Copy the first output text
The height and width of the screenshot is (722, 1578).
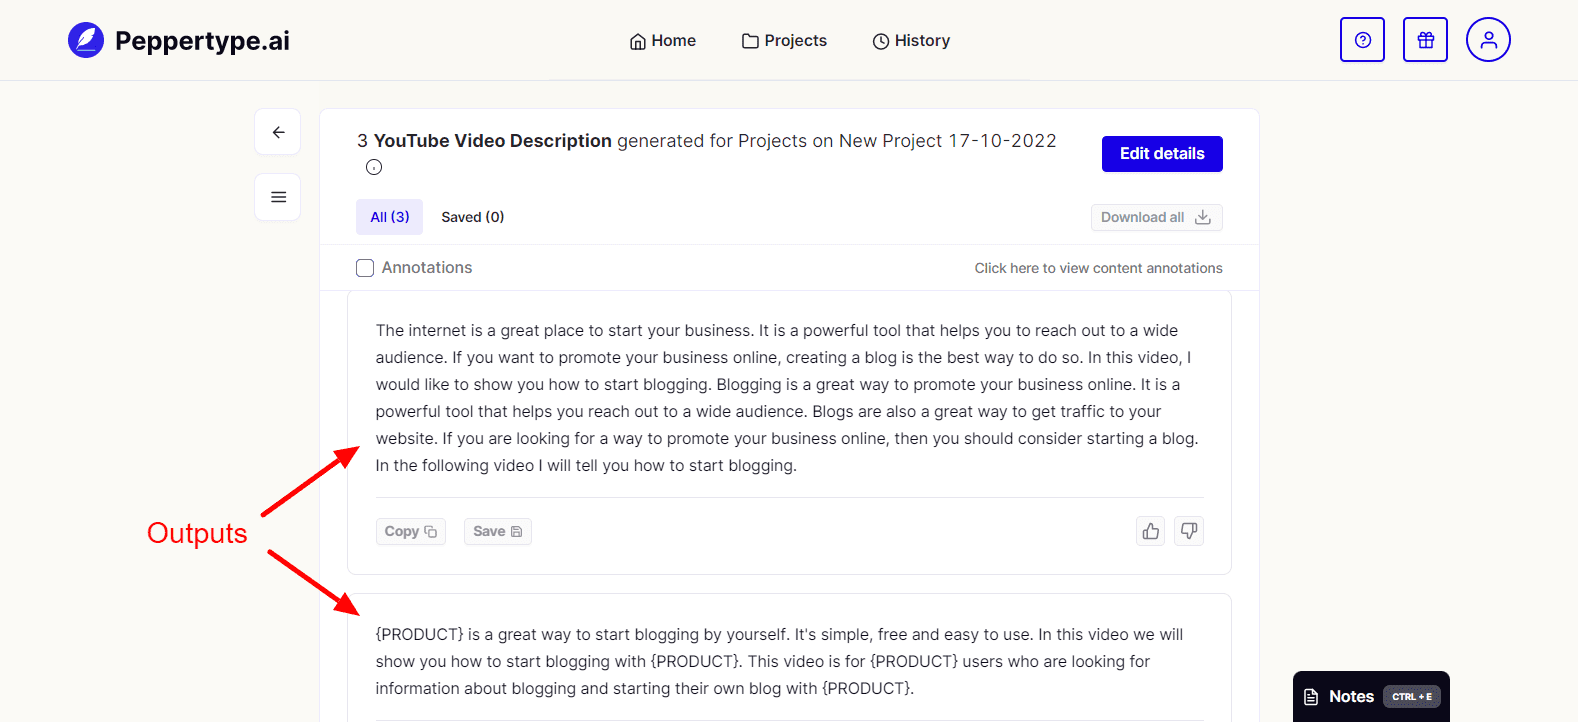coord(411,531)
